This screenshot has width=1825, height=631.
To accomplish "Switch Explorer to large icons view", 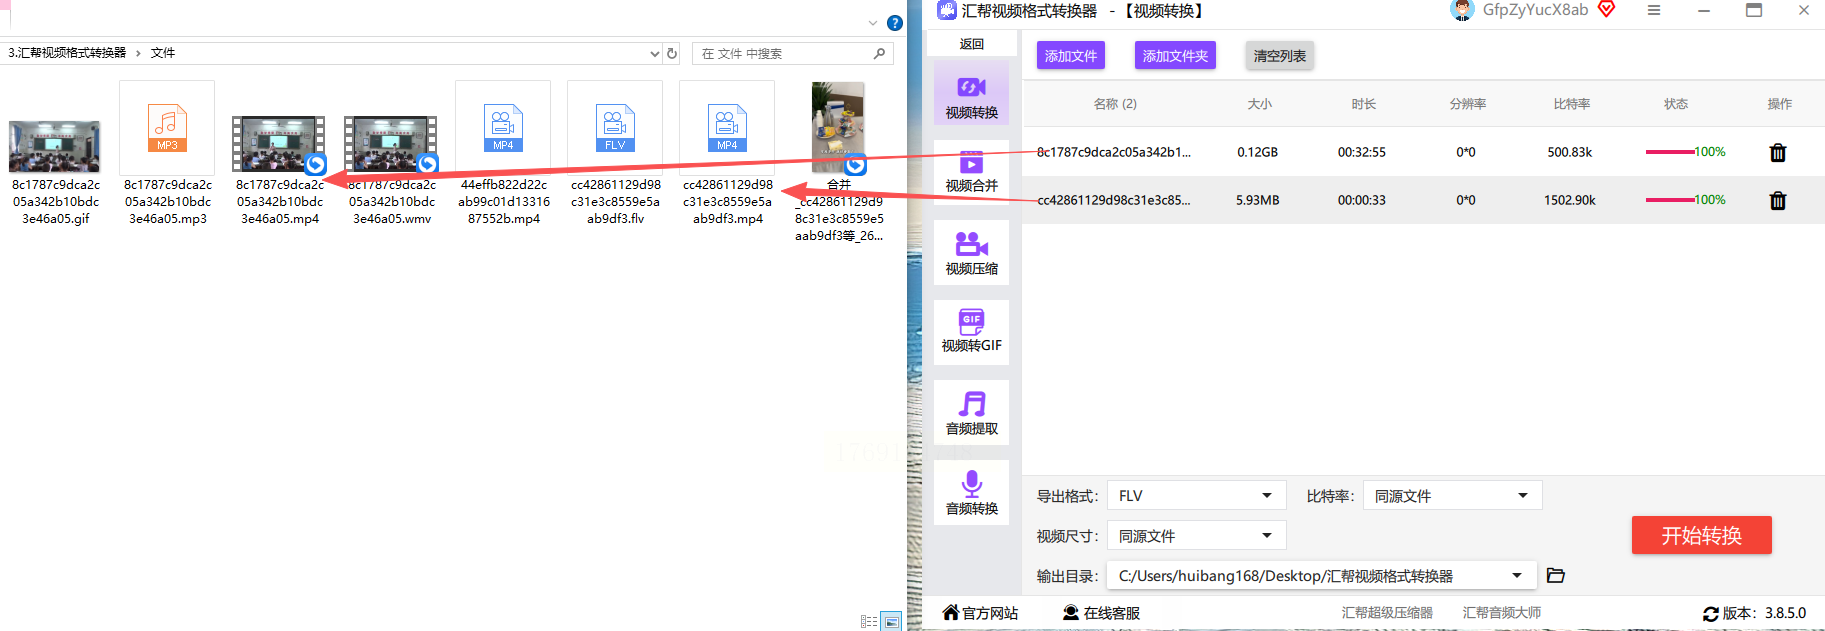I will click(891, 622).
